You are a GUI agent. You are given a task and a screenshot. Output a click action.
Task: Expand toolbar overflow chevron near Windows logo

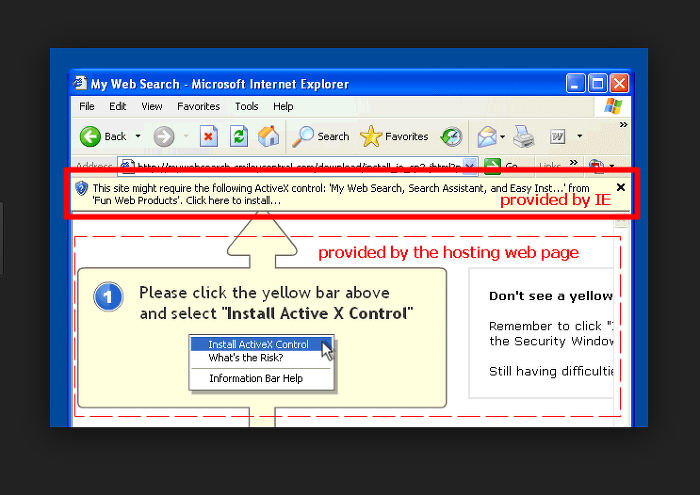623,125
